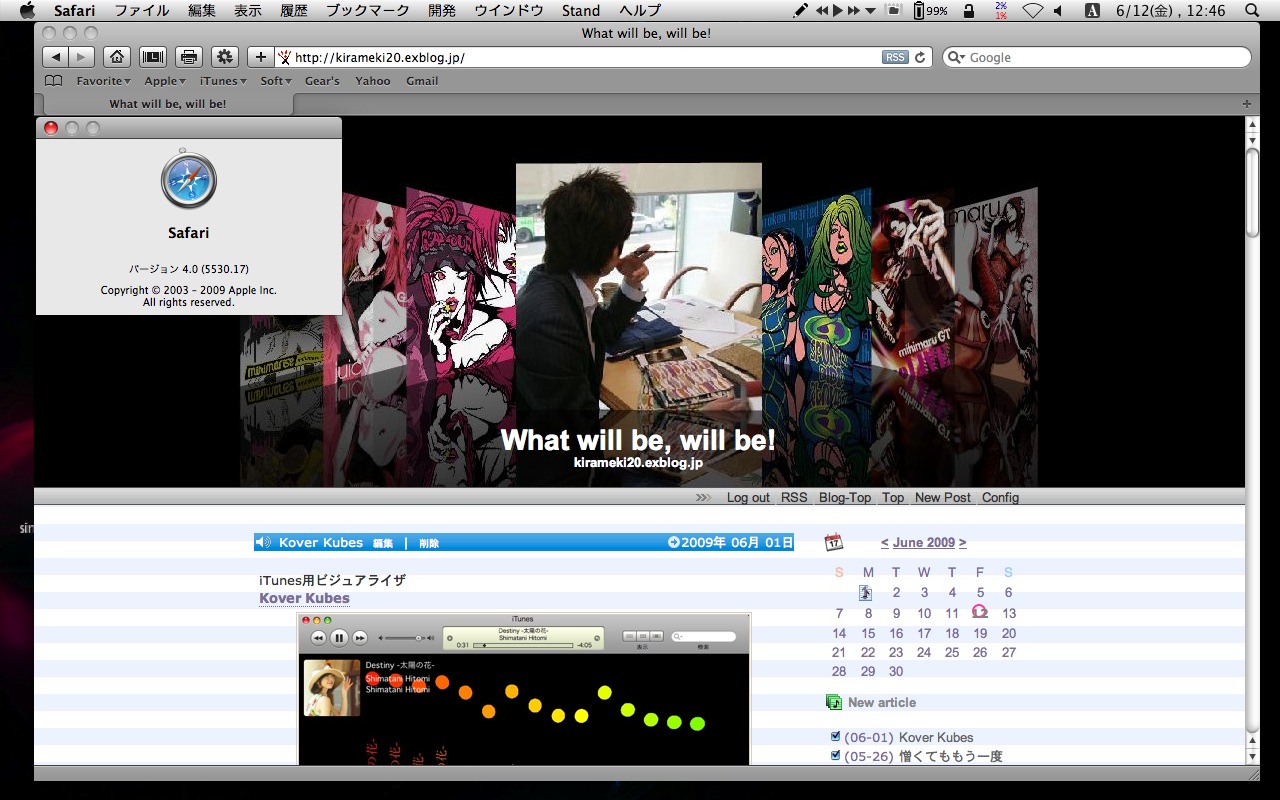Click the battery 99% status icon

click(x=931, y=10)
